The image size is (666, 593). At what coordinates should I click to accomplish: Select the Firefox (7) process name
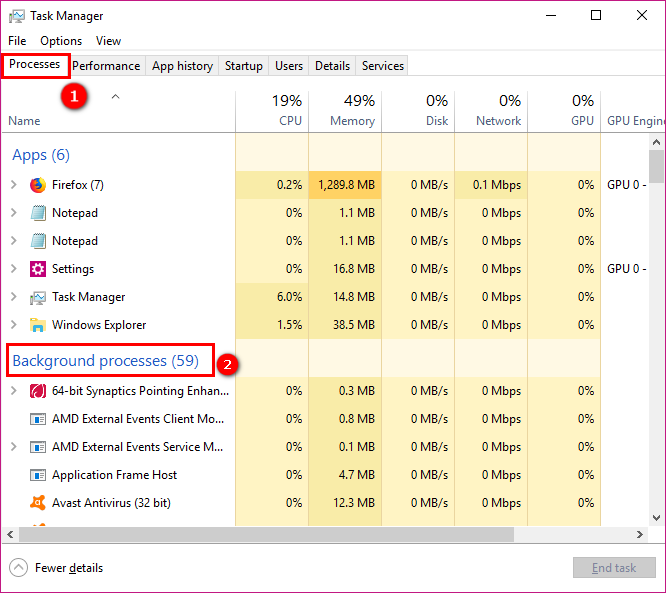[x=78, y=185]
